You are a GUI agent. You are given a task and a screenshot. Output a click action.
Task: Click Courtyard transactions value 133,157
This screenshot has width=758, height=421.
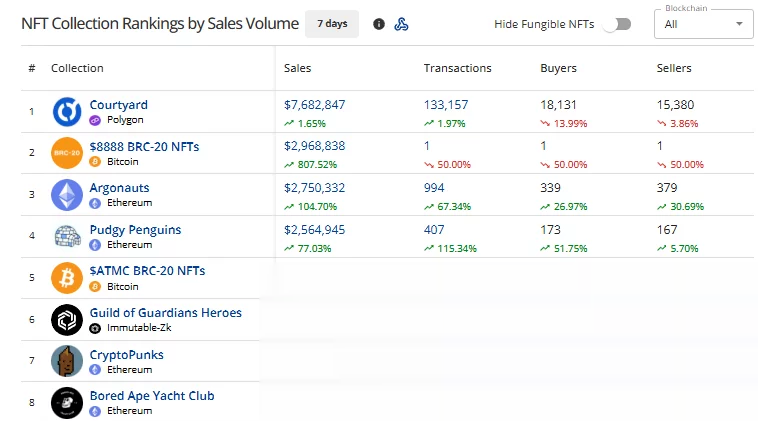click(446, 105)
